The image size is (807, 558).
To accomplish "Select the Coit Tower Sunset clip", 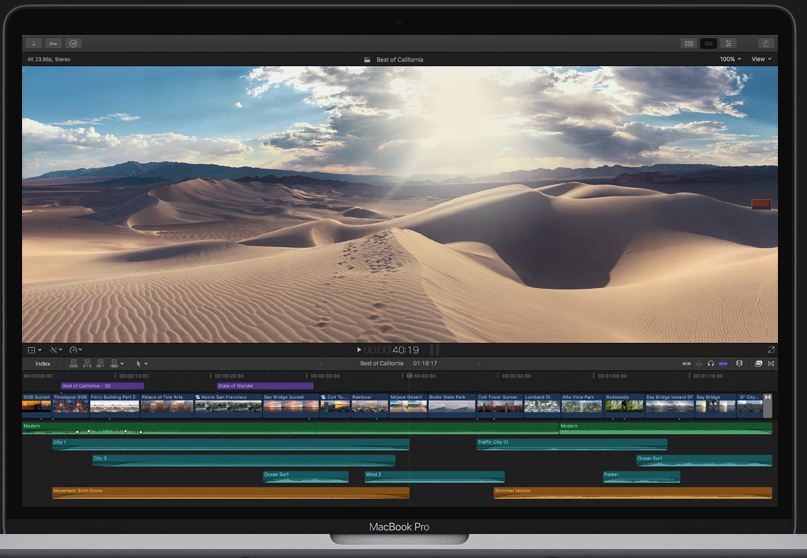I will point(500,404).
